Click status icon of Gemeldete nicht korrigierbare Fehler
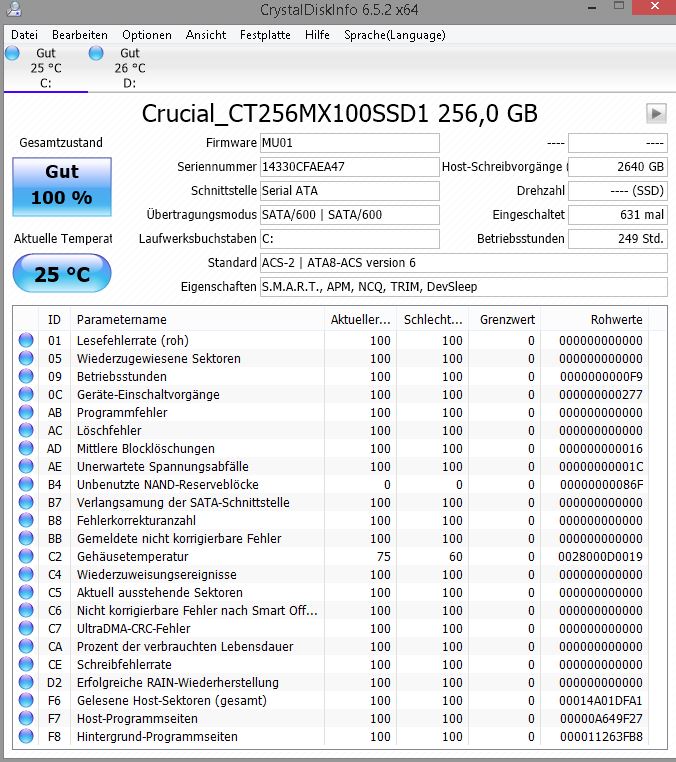The image size is (676, 762). (26, 538)
